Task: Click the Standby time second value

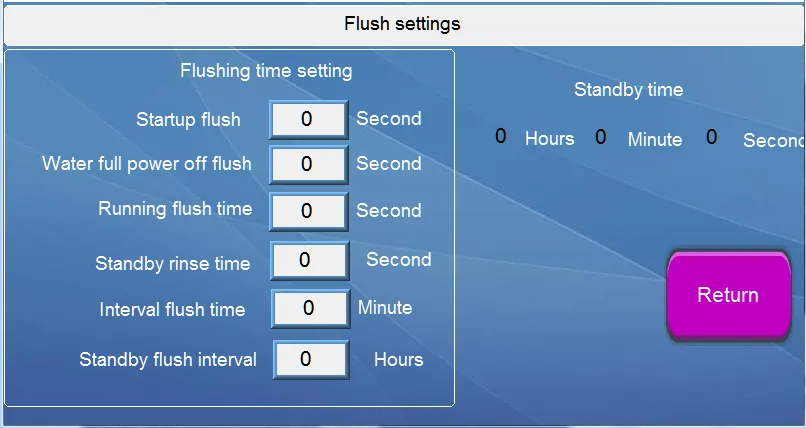Action: point(712,137)
